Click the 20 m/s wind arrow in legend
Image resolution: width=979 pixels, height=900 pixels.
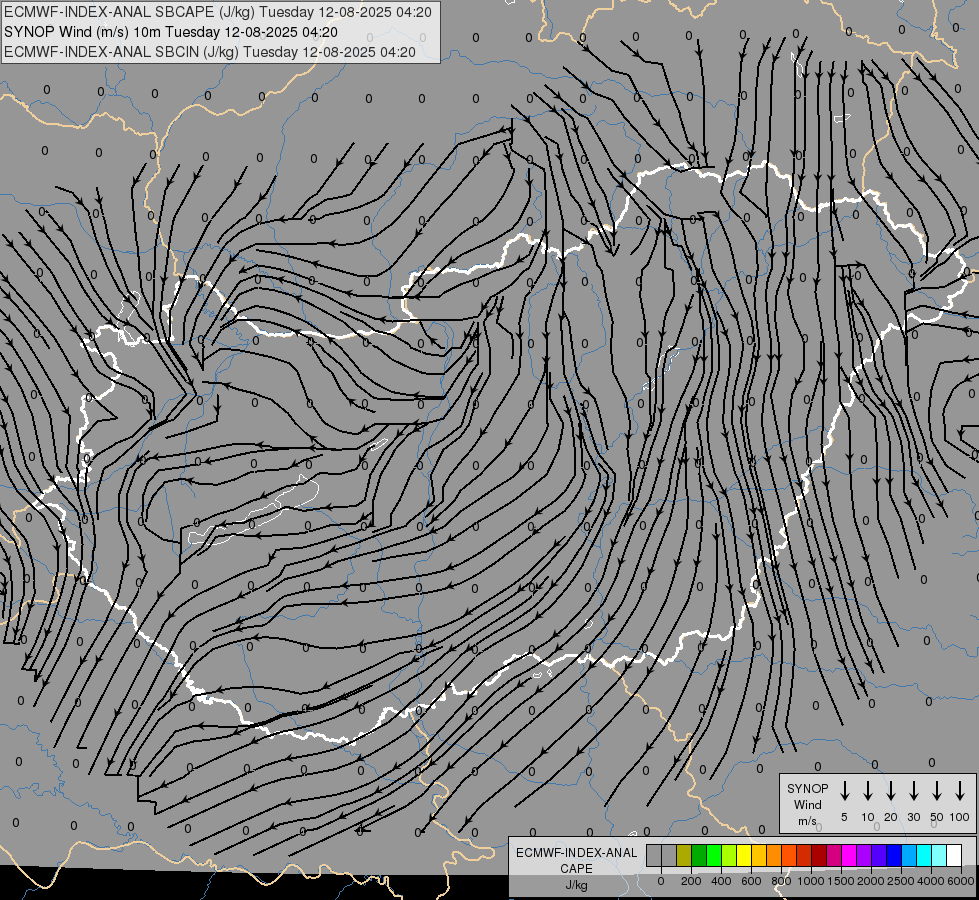coord(890,790)
